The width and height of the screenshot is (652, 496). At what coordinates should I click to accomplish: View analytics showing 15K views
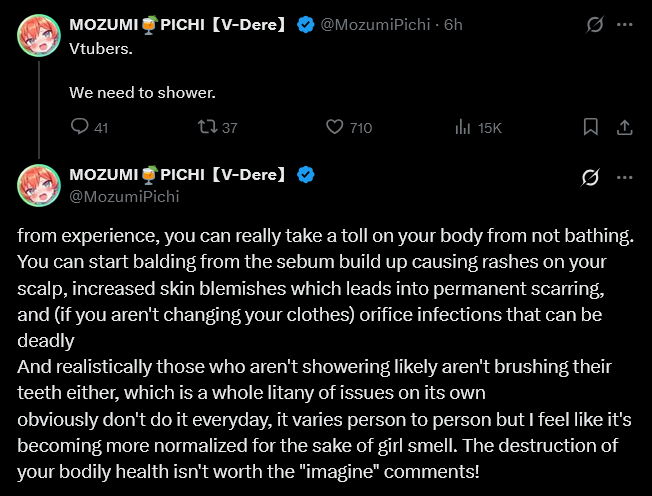(x=463, y=127)
